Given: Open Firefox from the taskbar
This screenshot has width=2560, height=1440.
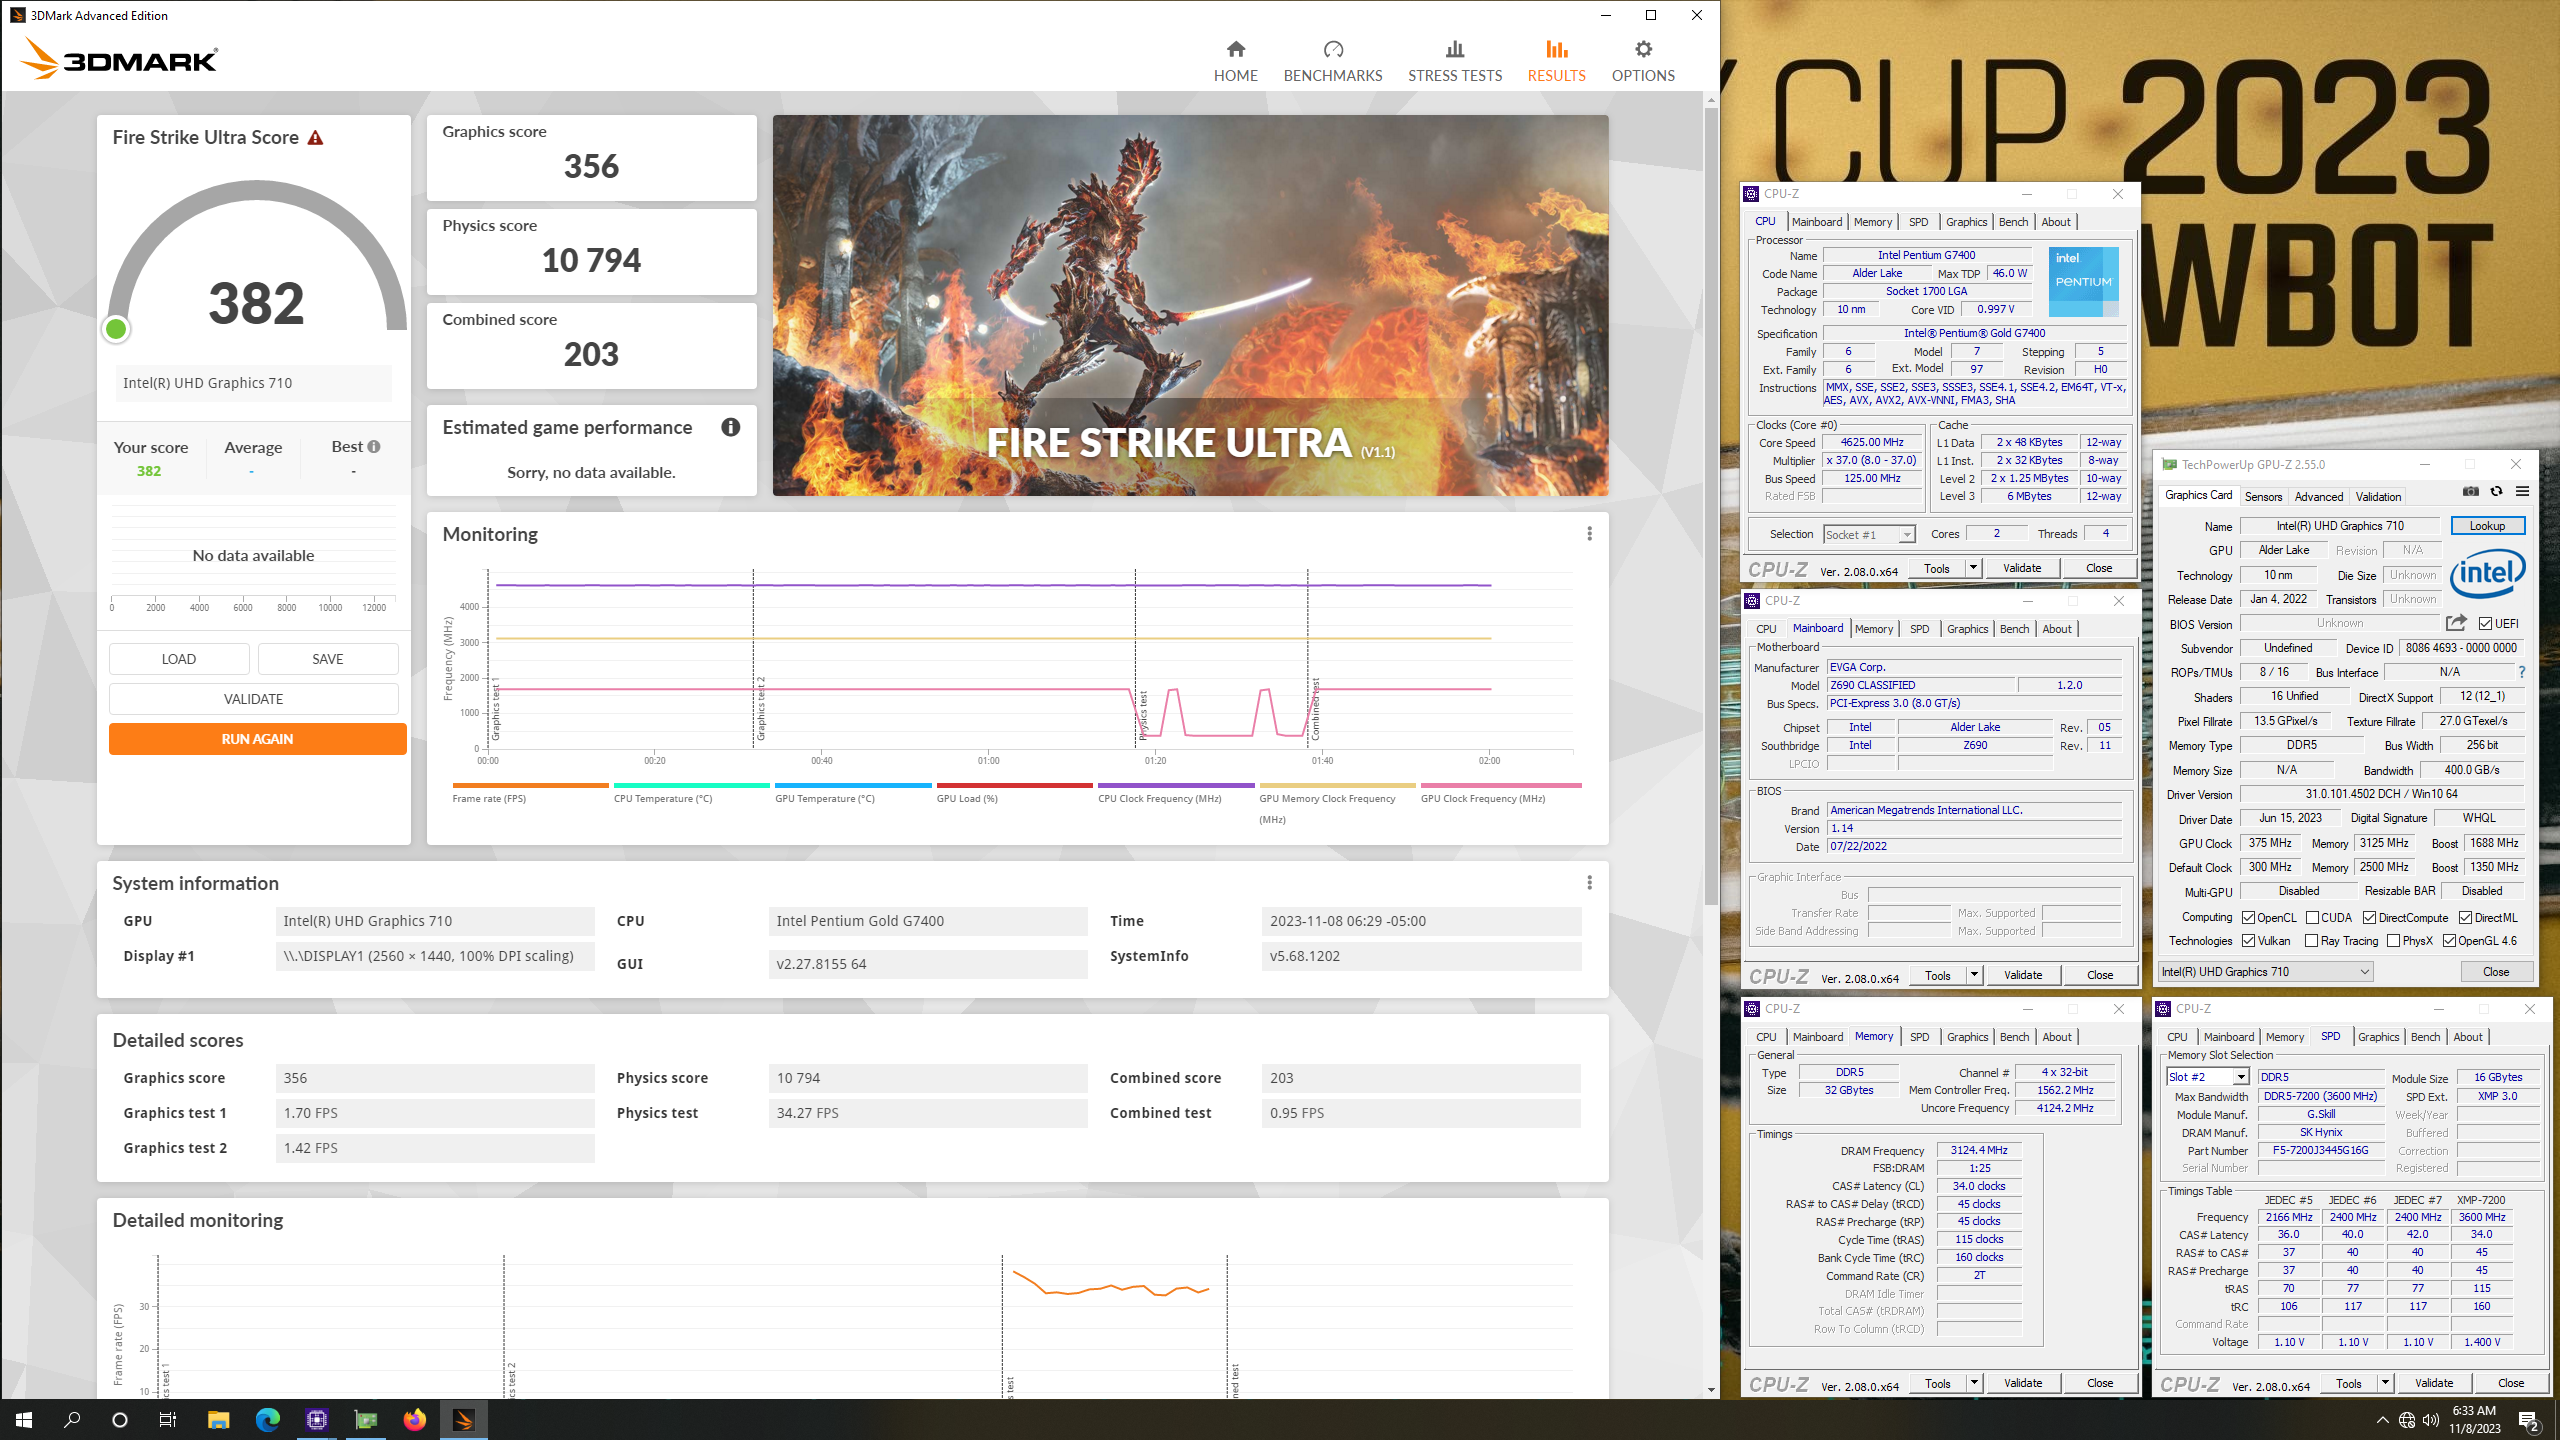Looking at the screenshot, I should click(415, 1420).
